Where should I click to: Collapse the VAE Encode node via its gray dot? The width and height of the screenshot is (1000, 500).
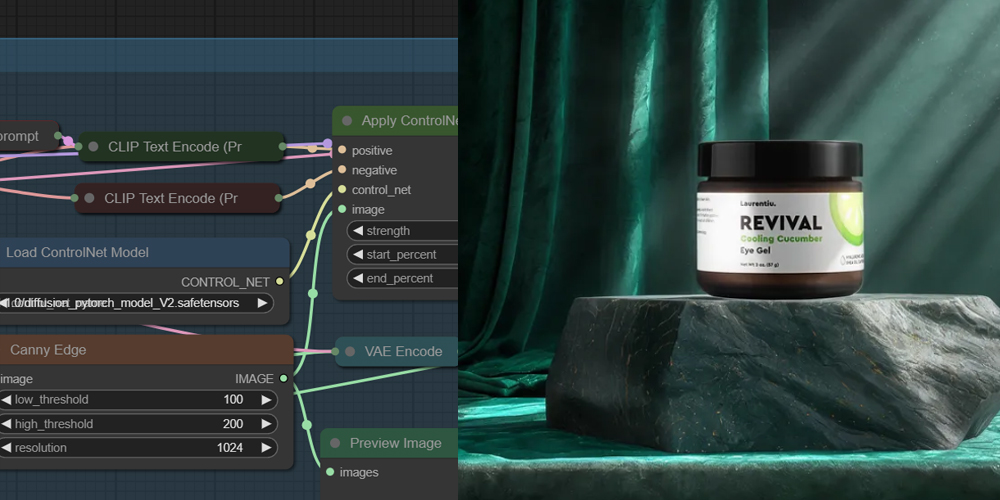click(349, 351)
